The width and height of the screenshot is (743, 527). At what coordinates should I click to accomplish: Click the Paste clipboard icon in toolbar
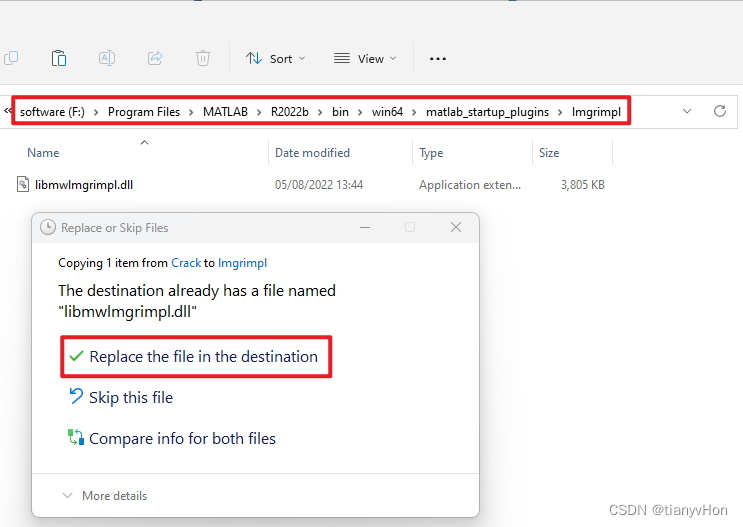(x=59, y=58)
